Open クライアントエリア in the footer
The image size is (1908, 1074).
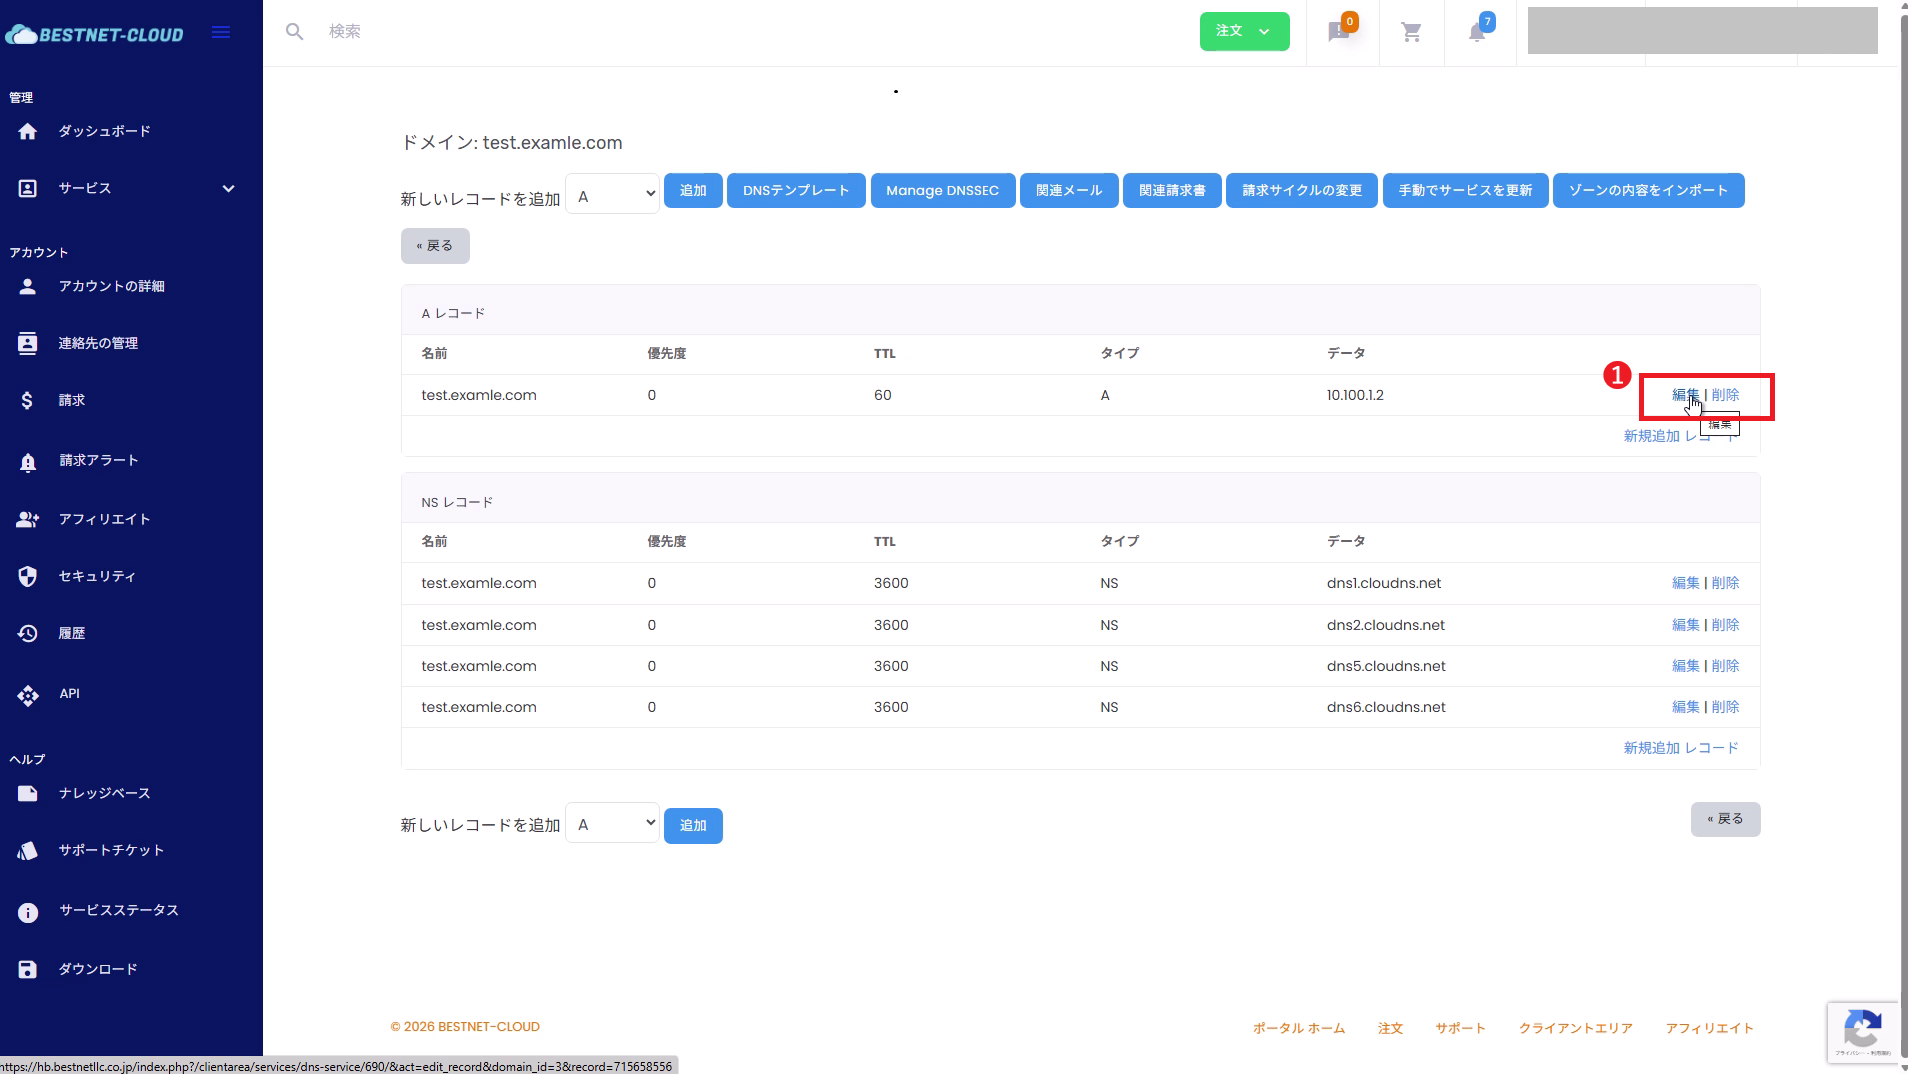click(x=1573, y=1028)
